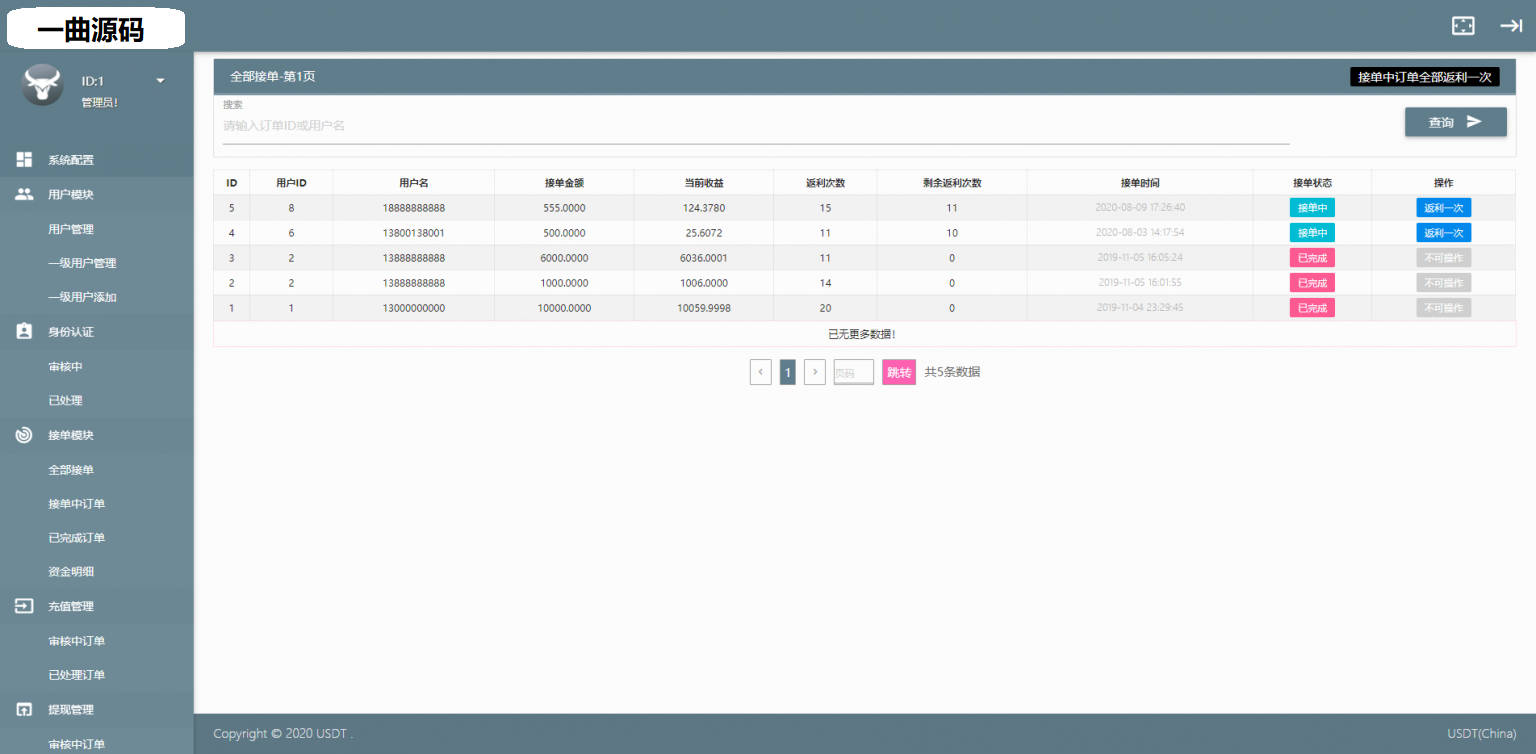
Task: Go to previous page arrow
Action: (760, 372)
